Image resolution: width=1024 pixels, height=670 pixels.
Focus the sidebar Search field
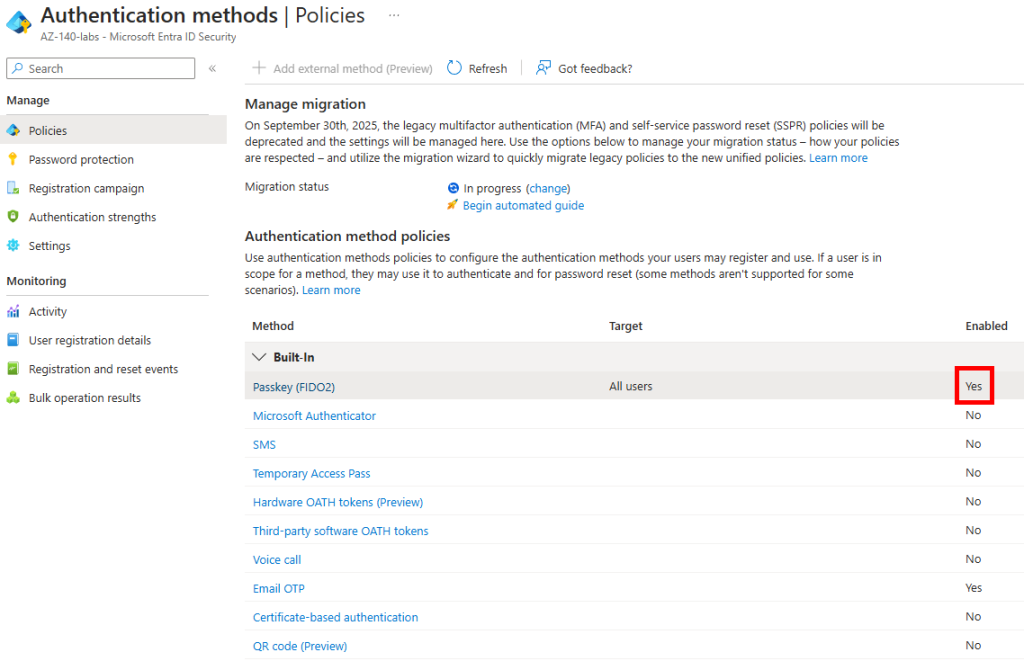pos(101,69)
